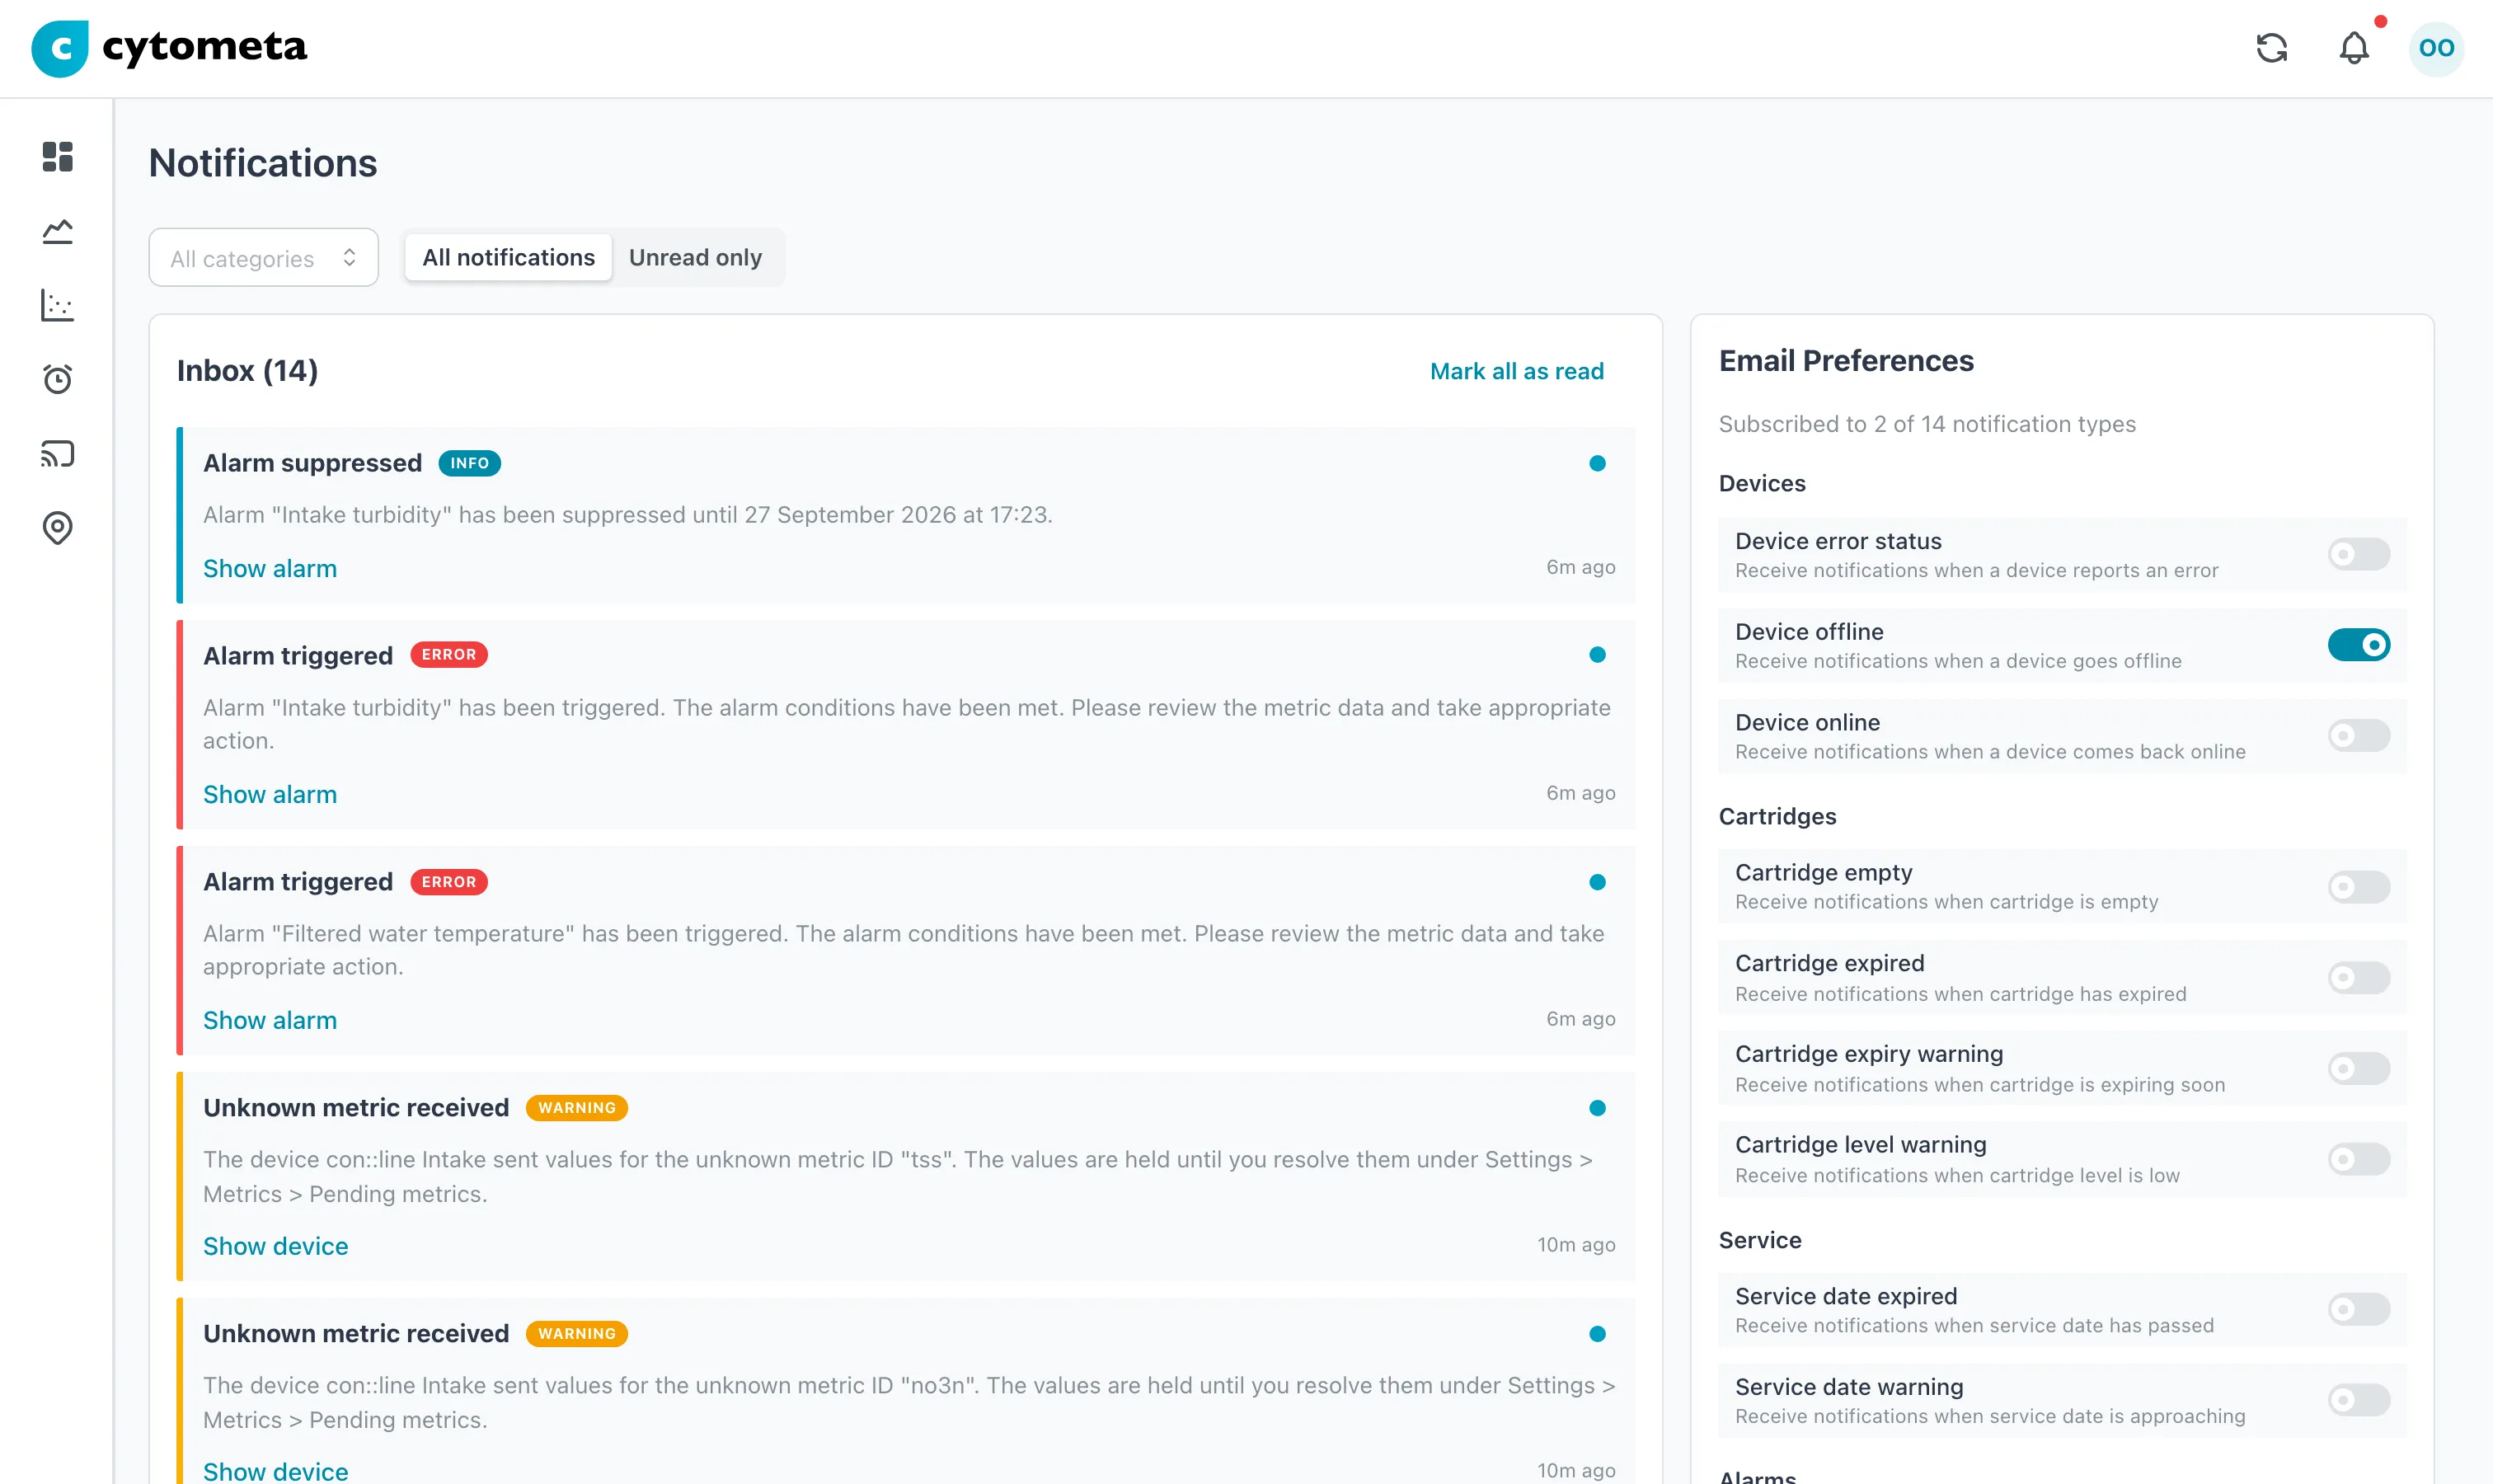Open the cast devices icon in sidebar
2493x1484 pixels.
click(x=57, y=453)
